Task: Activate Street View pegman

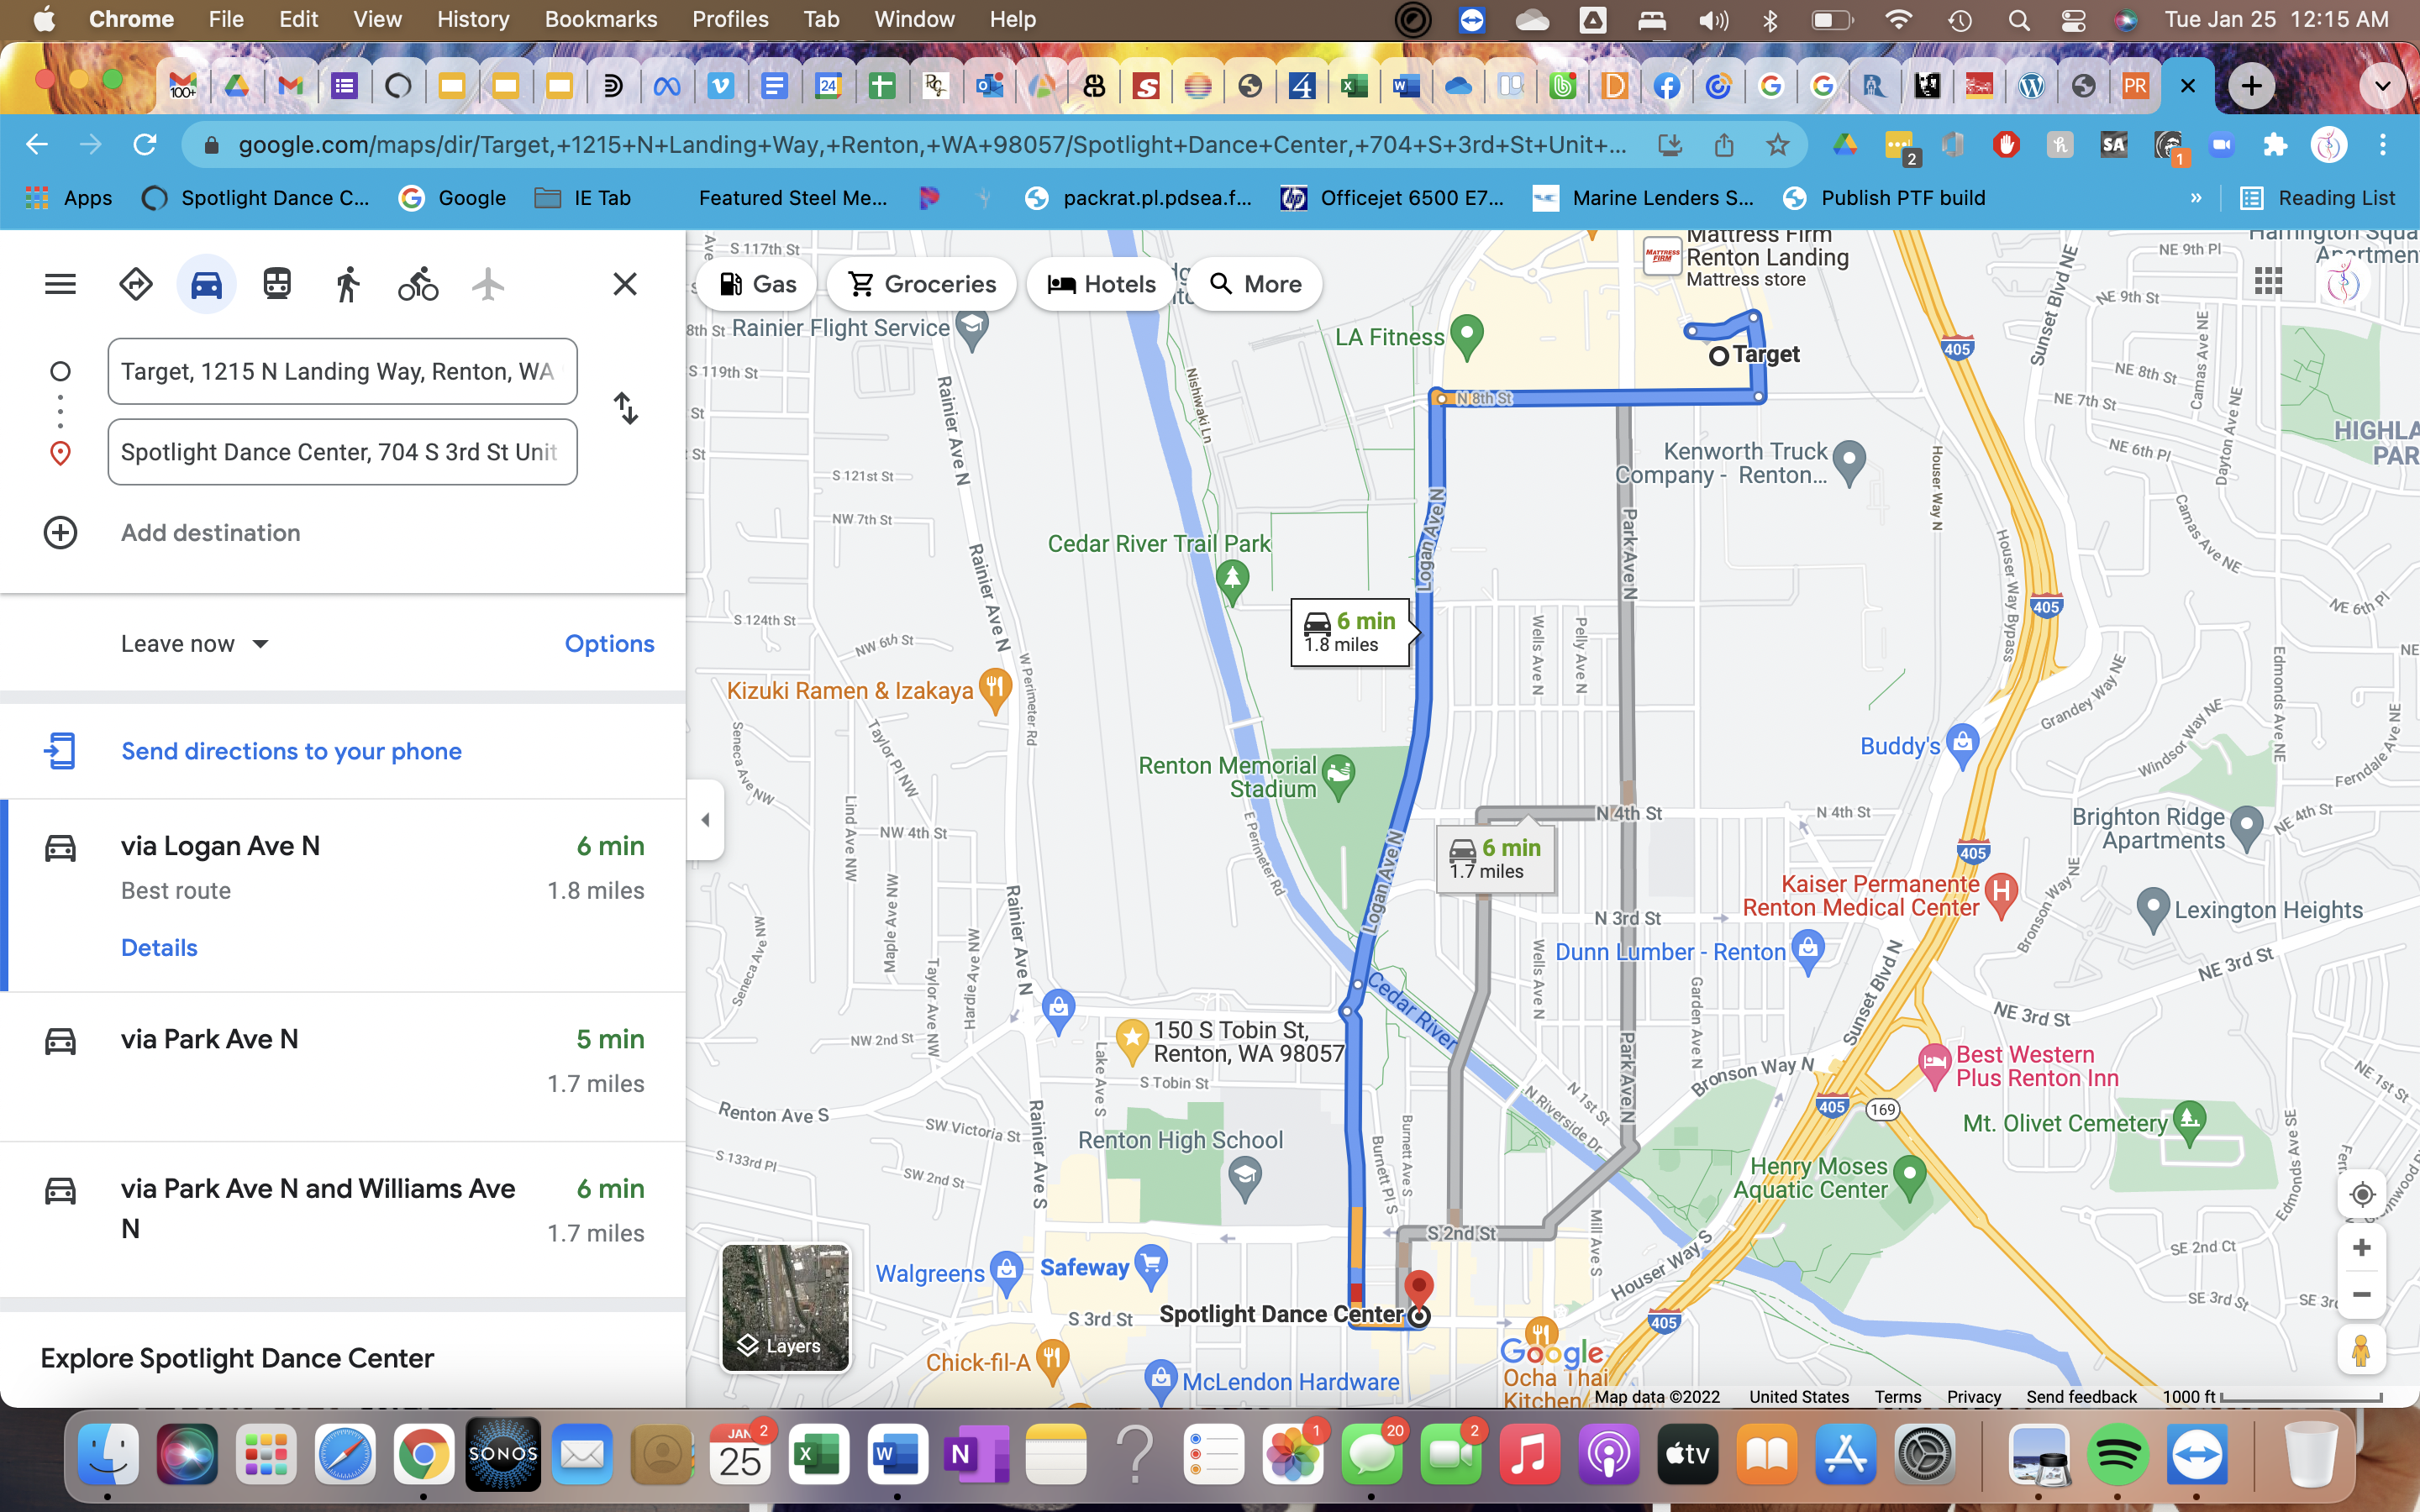Action: point(2362,1351)
